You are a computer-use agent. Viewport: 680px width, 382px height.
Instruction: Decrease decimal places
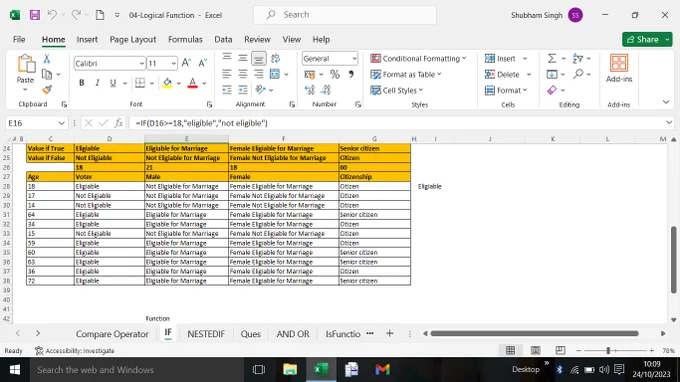click(326, 90)
